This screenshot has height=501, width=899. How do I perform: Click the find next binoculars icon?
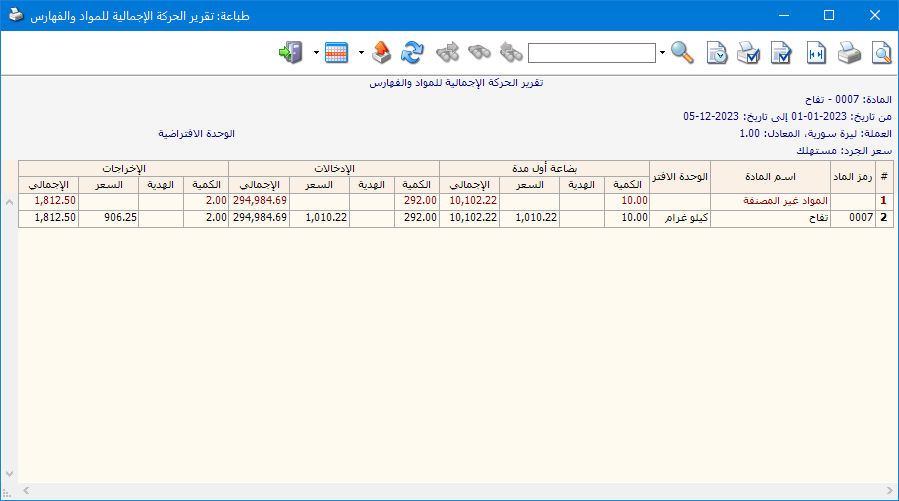(447, 53)
